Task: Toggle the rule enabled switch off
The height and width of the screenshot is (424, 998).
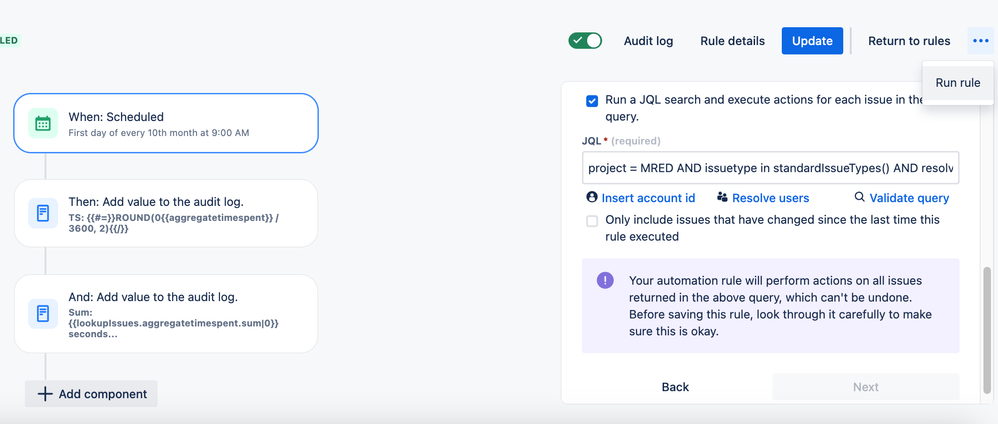Action: [585, 41]
